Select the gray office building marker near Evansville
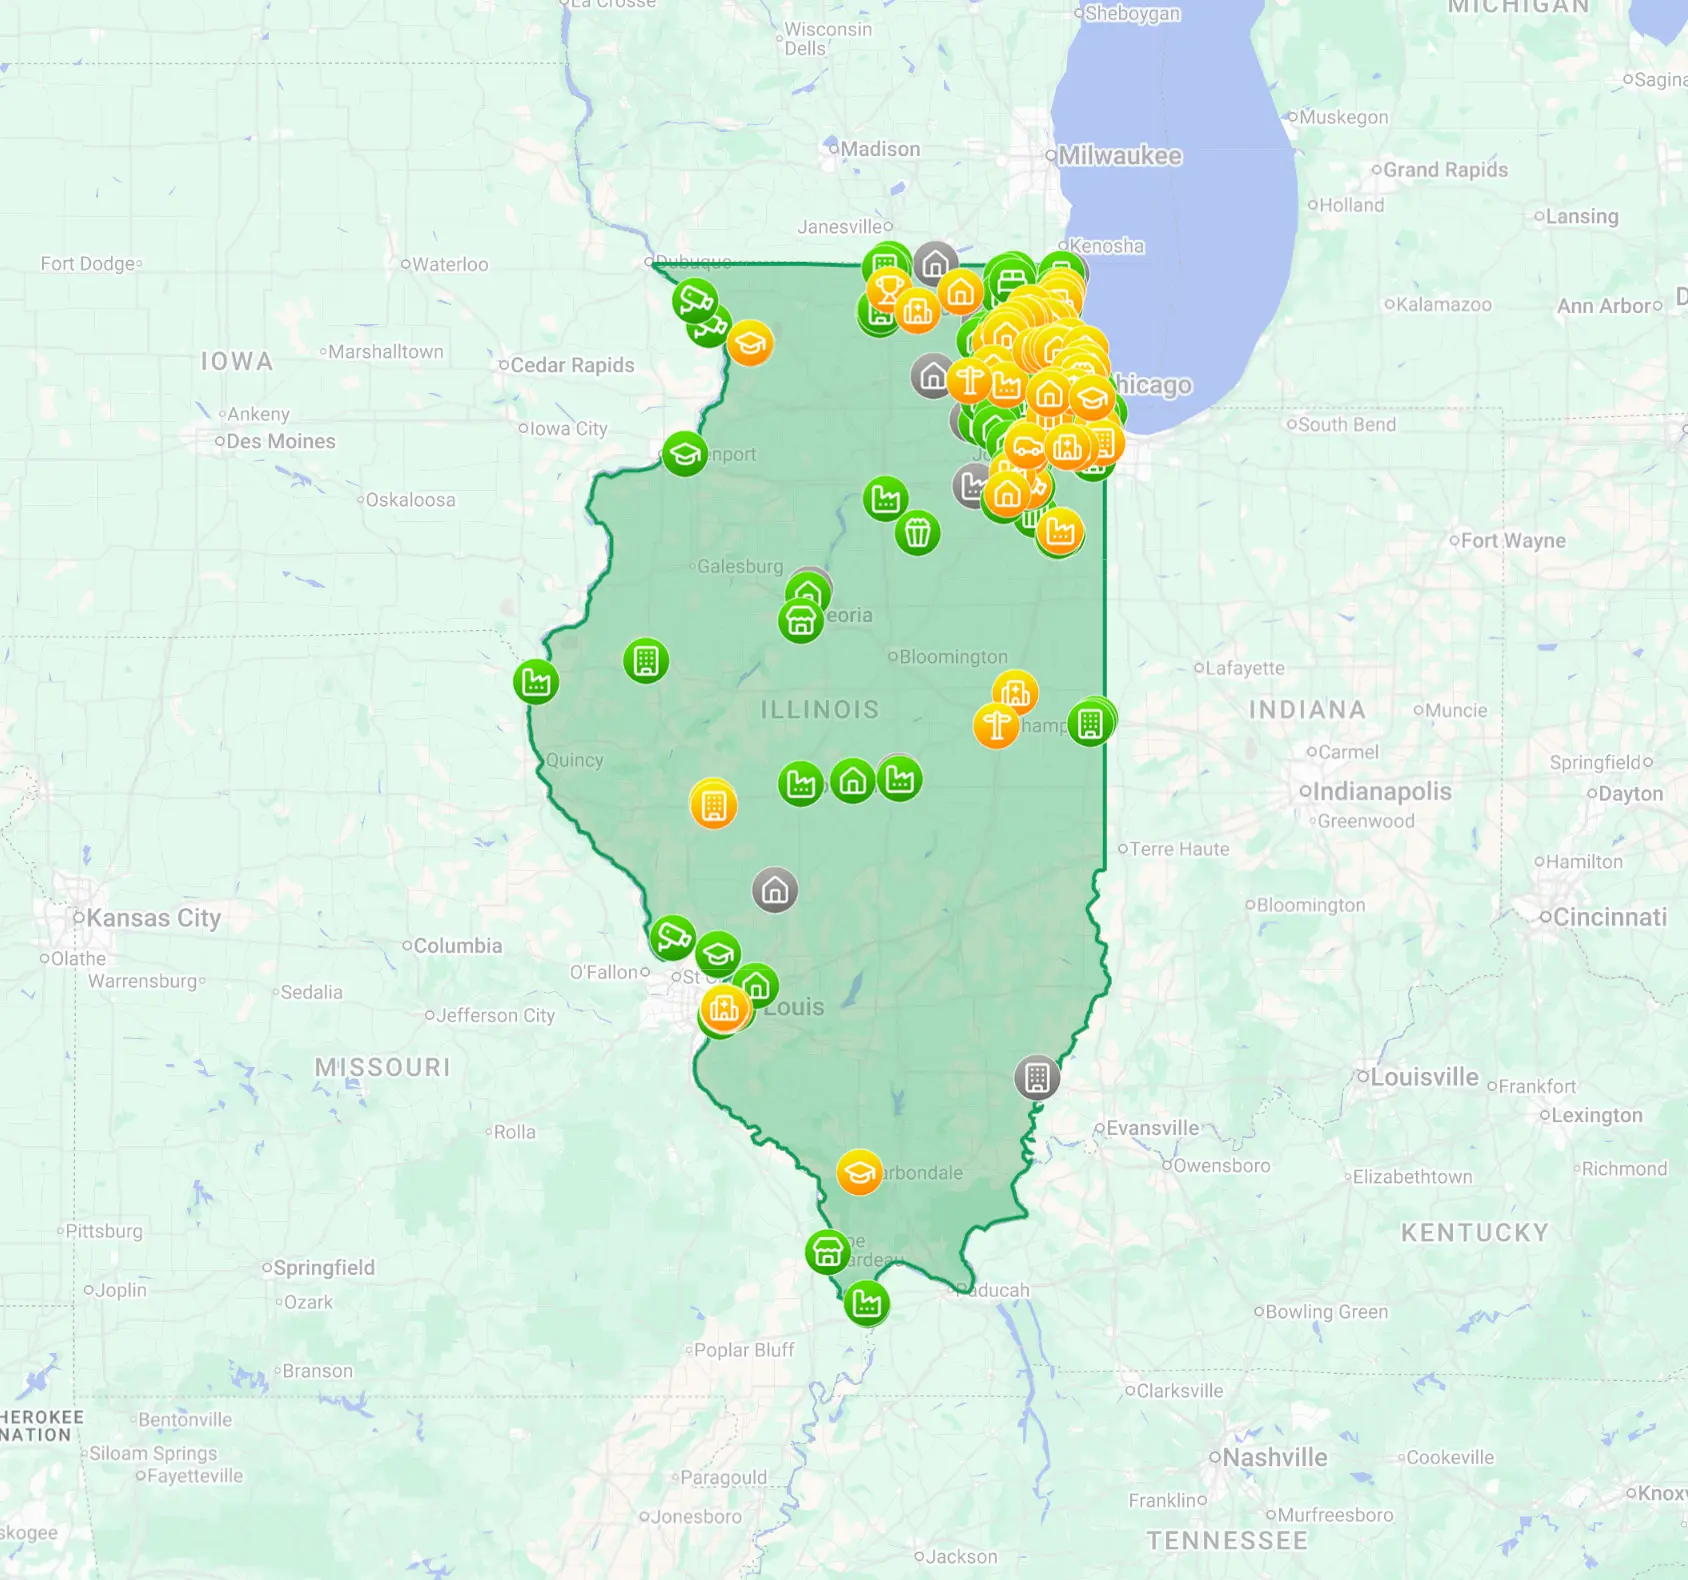The image size is (1688, 1580). [x=1037, y=1078]
